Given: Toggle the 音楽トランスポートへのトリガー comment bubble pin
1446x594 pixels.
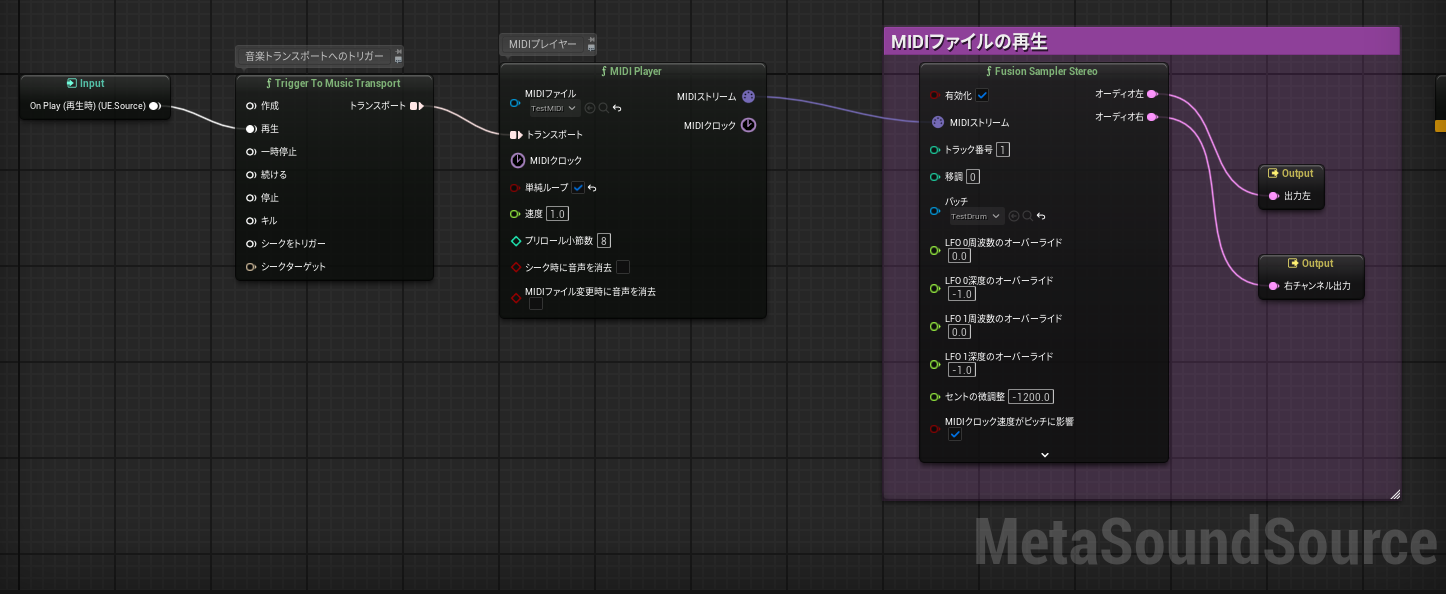Looking at the screenshot, I should pos(399,51).
